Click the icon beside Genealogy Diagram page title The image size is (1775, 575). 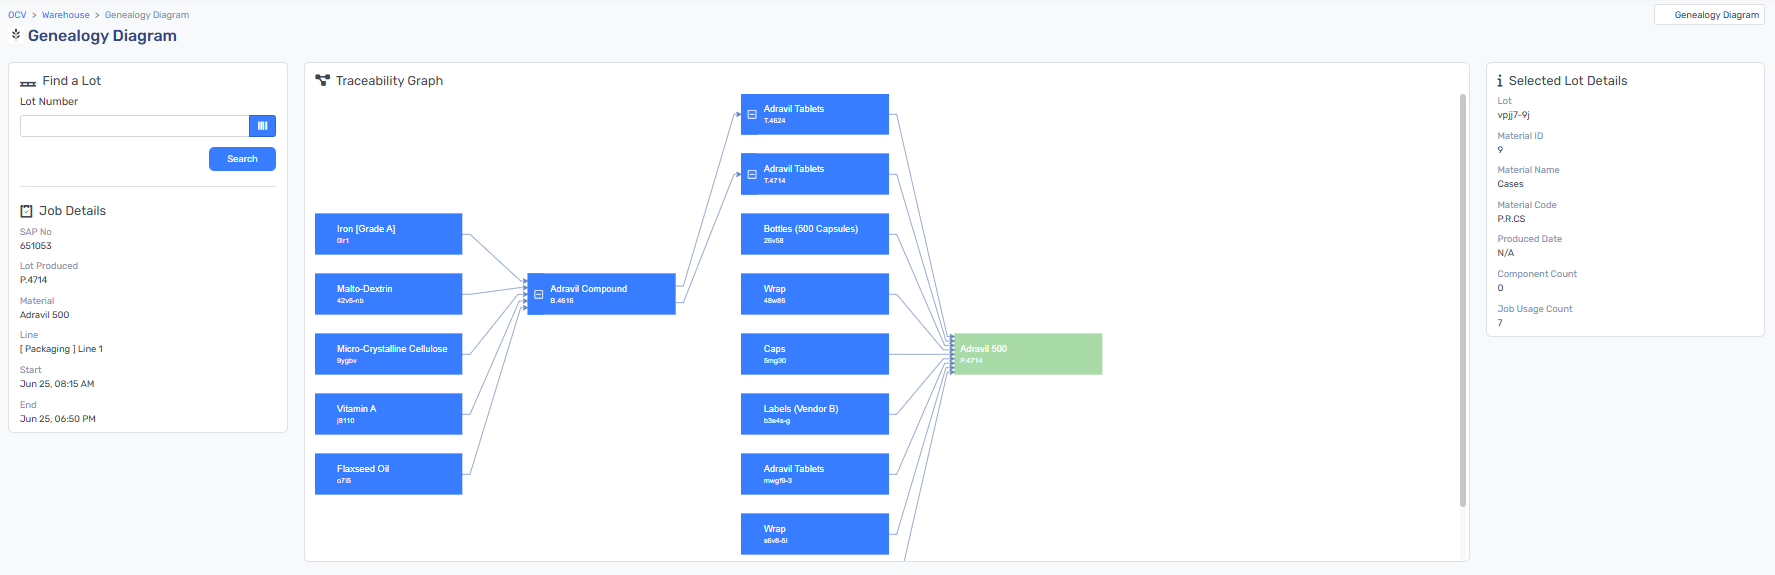15,35
